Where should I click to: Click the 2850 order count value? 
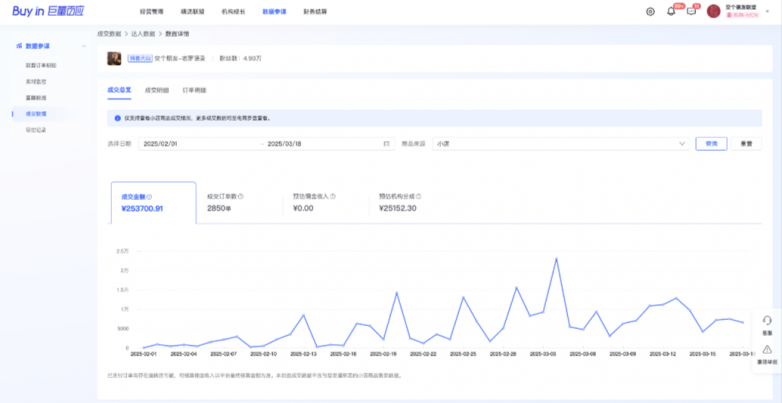[219, 208]
